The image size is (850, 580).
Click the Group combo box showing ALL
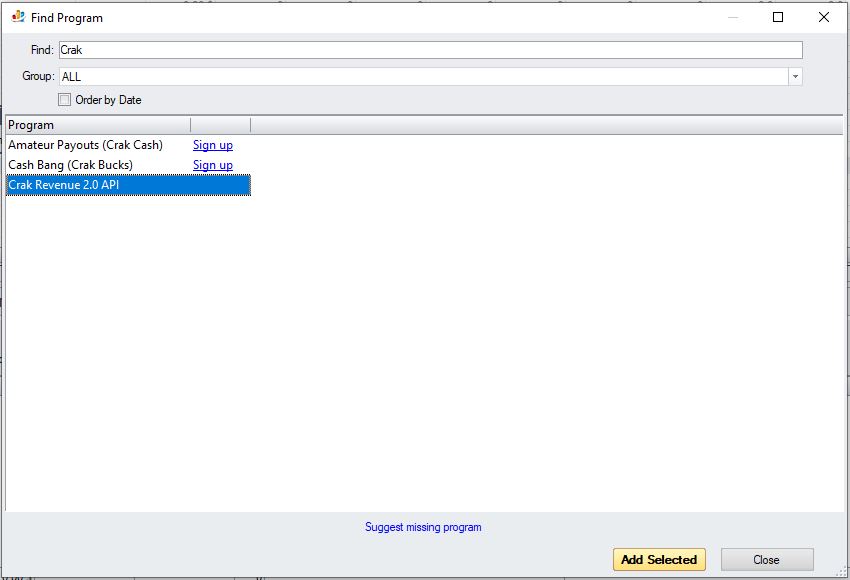(430, 76)
